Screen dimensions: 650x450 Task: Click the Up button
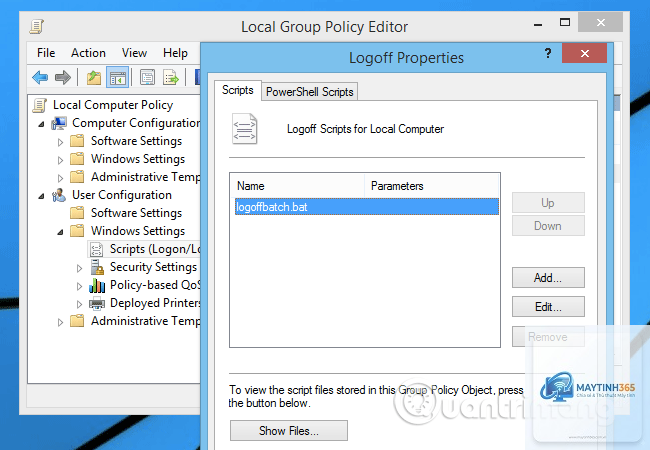(548, 203)
